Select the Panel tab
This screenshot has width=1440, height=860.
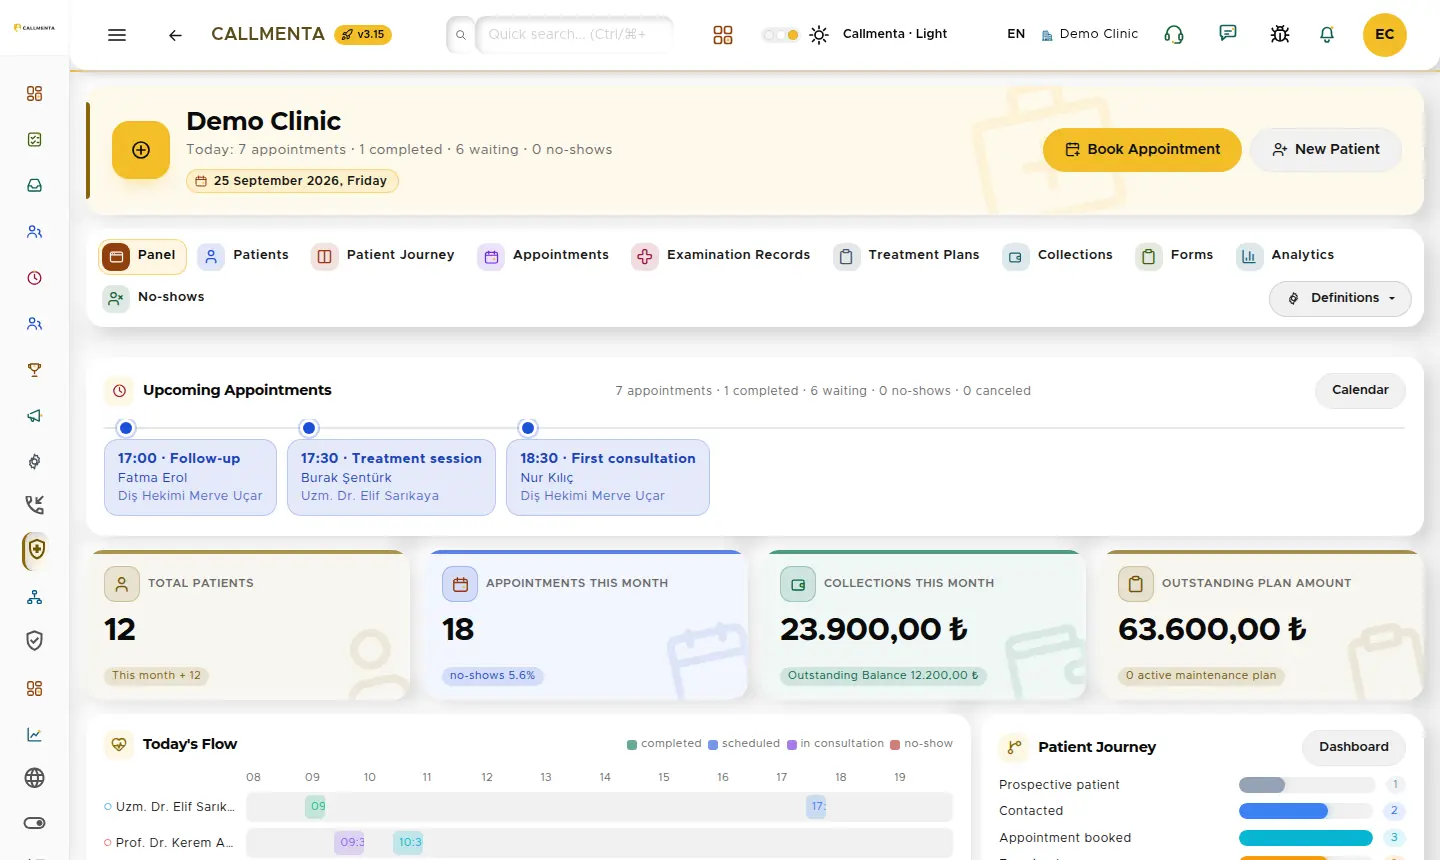143,256
